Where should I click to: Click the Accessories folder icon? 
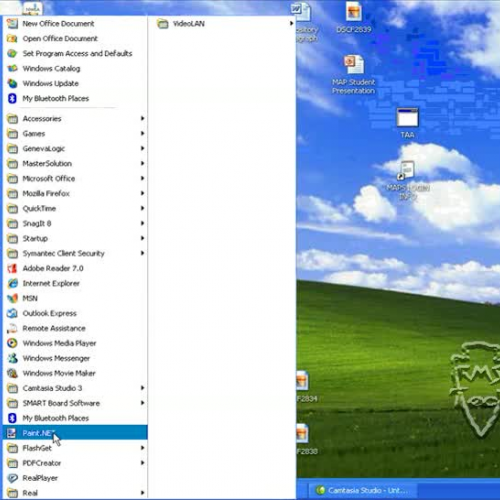tap(12, 119)
